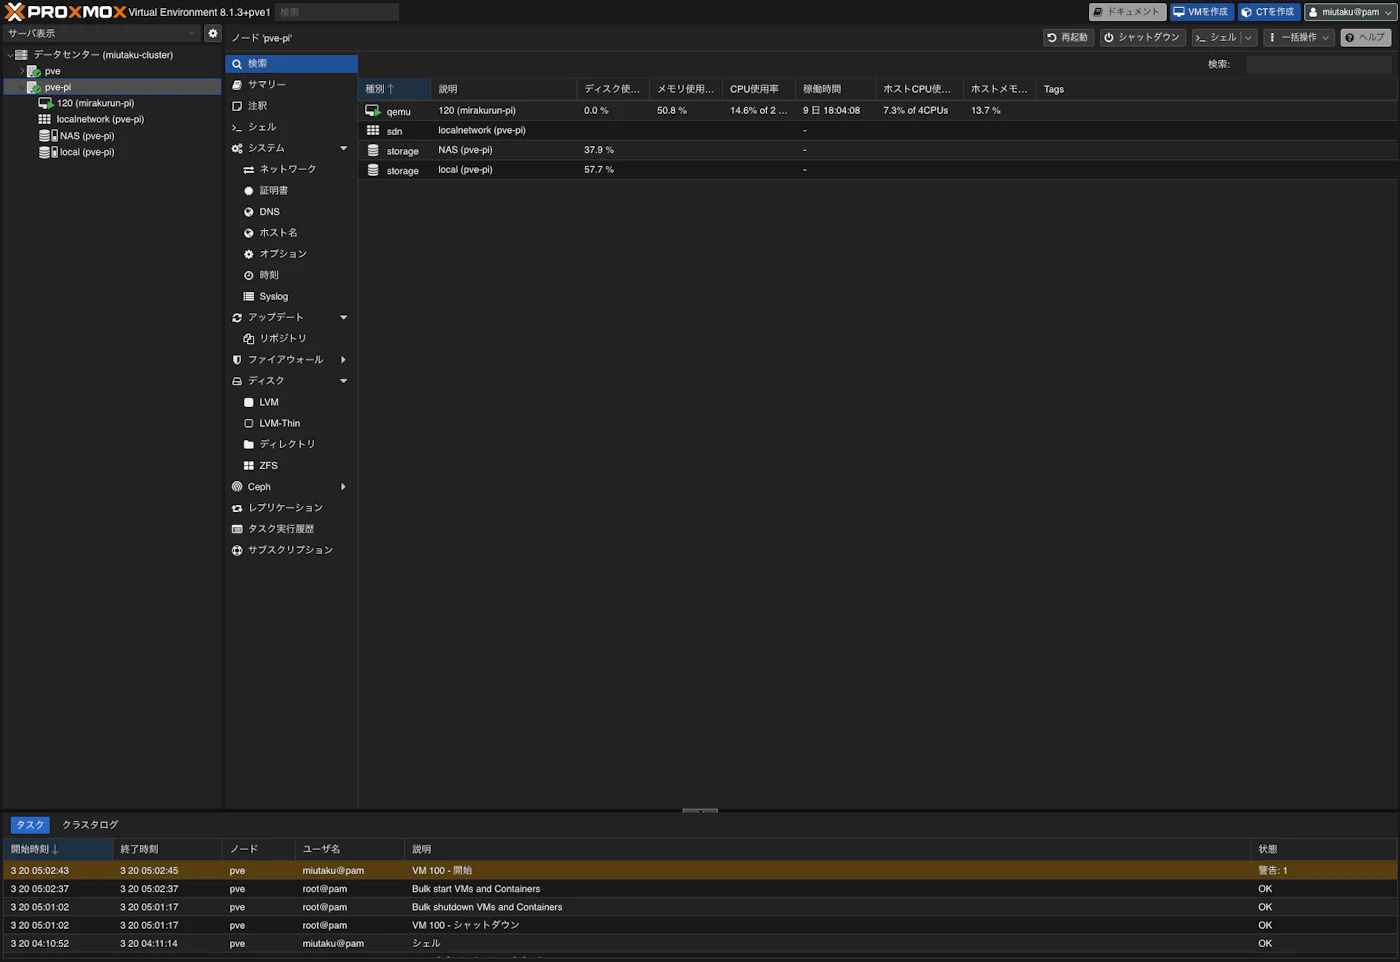Click the タスク実行履歴 list icon
Viewport: 1400px width, 962px height.
(x=237, y=529)
